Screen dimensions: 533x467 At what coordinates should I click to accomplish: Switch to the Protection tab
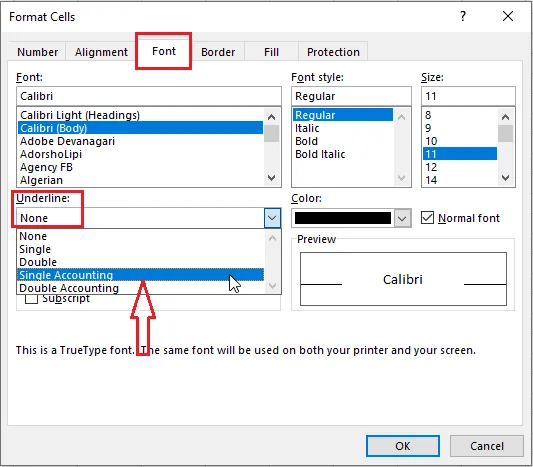coord(333,52)
